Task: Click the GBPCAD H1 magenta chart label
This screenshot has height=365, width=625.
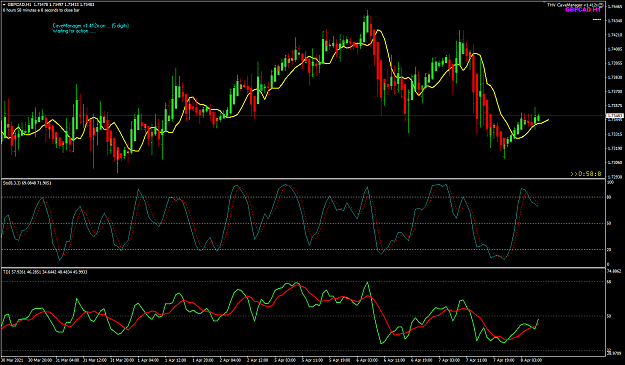Action: point(583,10)
